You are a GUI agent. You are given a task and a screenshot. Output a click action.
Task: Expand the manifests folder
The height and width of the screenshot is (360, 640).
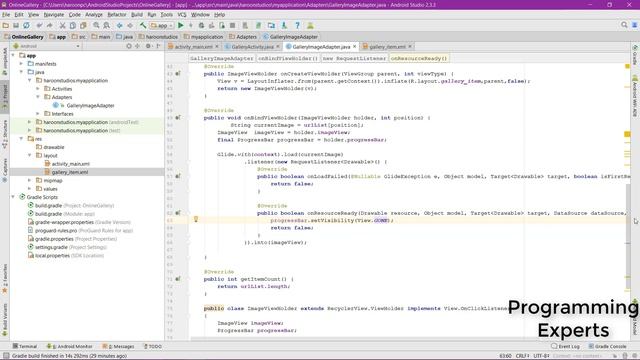click(22, 64)
